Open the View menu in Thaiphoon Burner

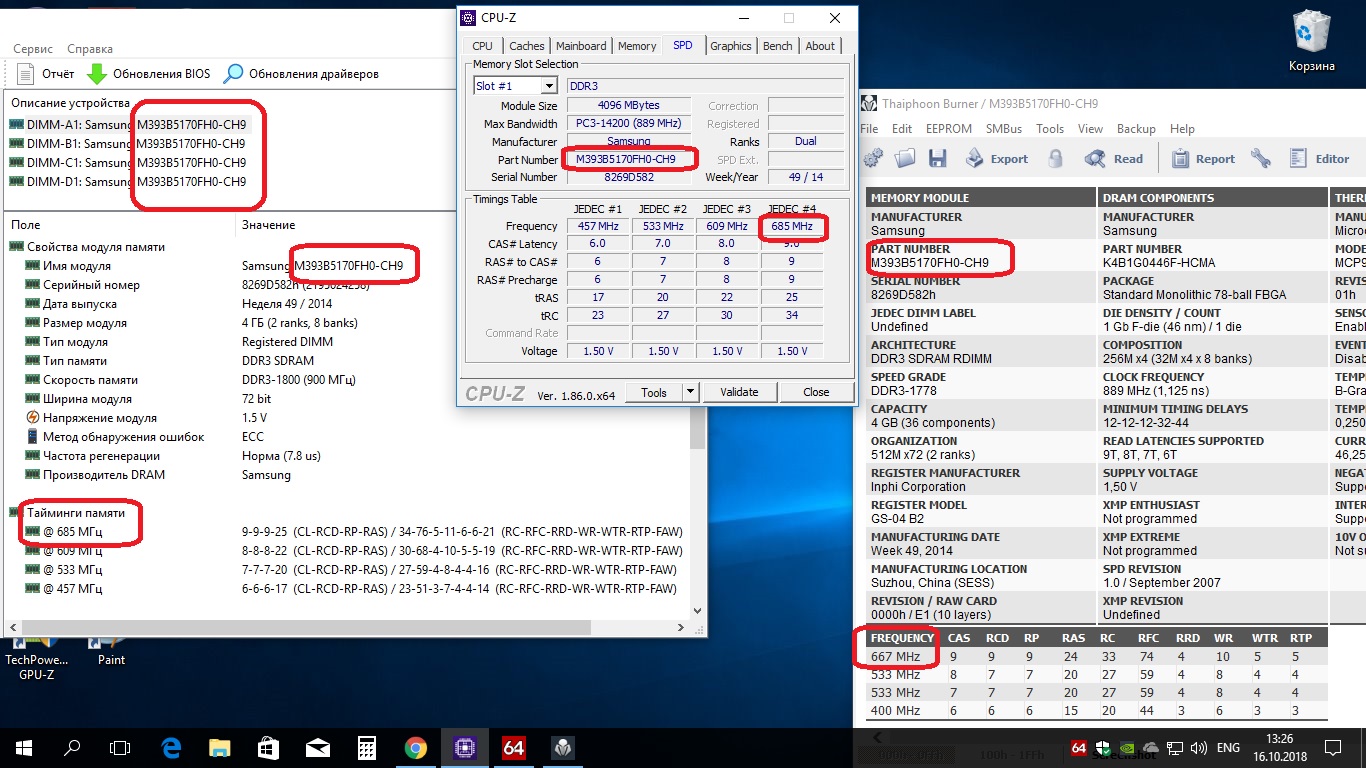[x=1091, y=129]
